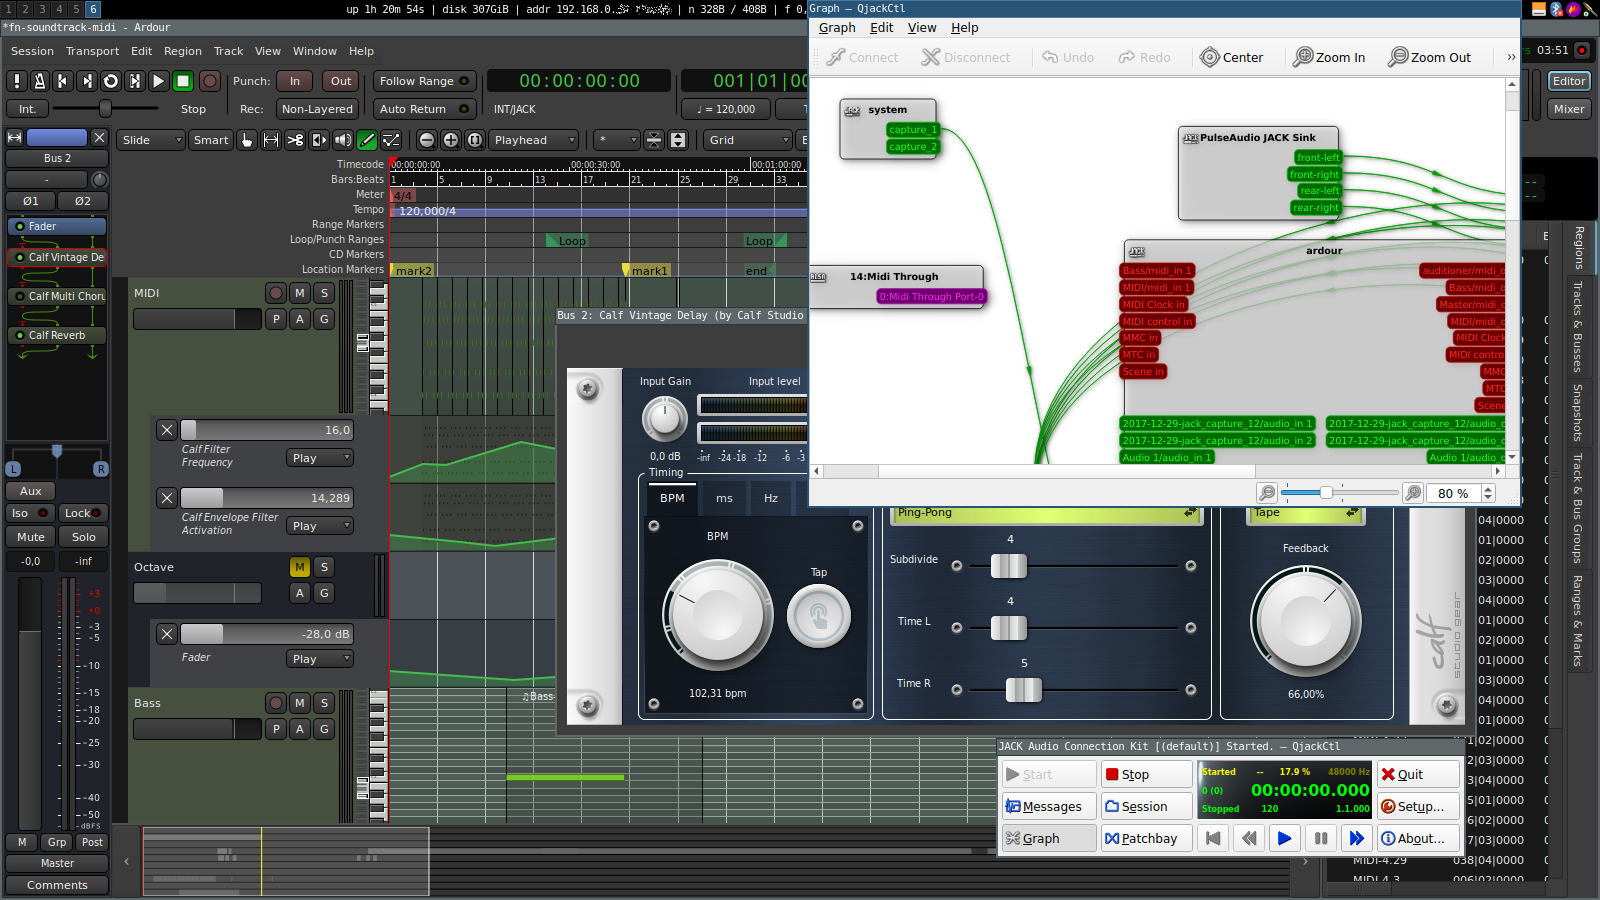Open the Transport menu in Ardour
This screenshot has width=1600, height=900.
point(92,51)
